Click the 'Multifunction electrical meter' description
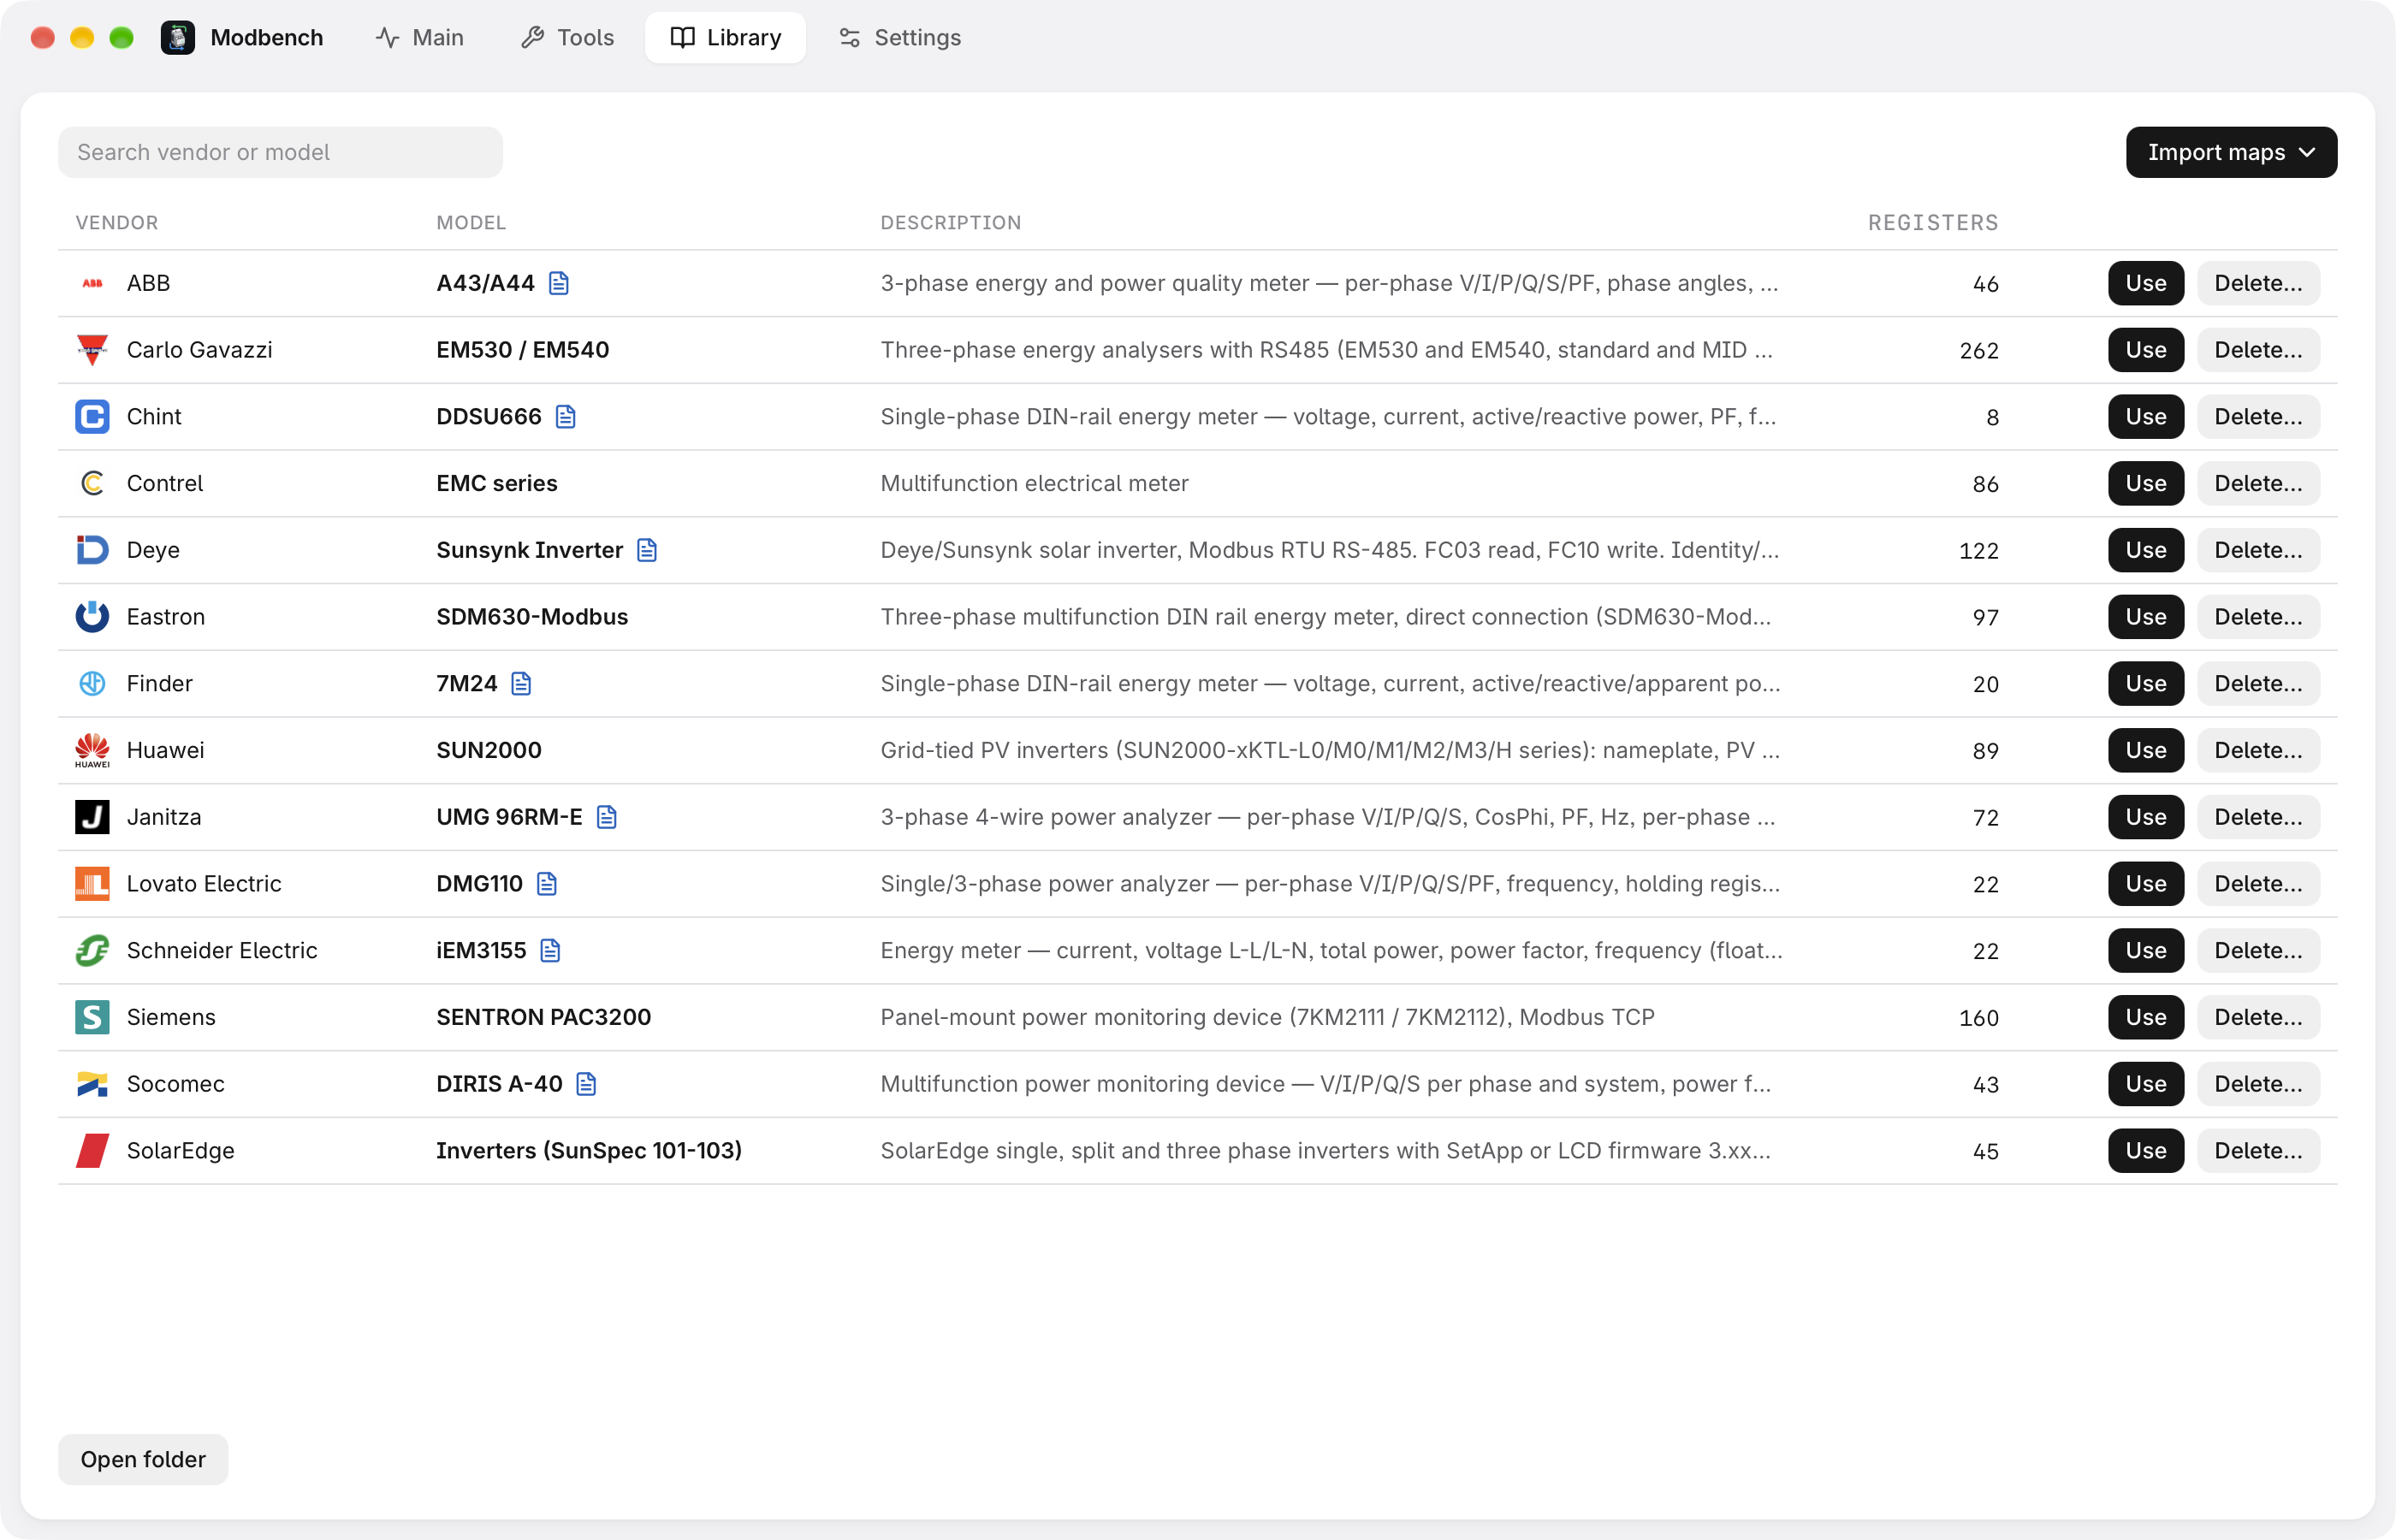This screenshot has height=1540, width=2396. (1034, 483)
